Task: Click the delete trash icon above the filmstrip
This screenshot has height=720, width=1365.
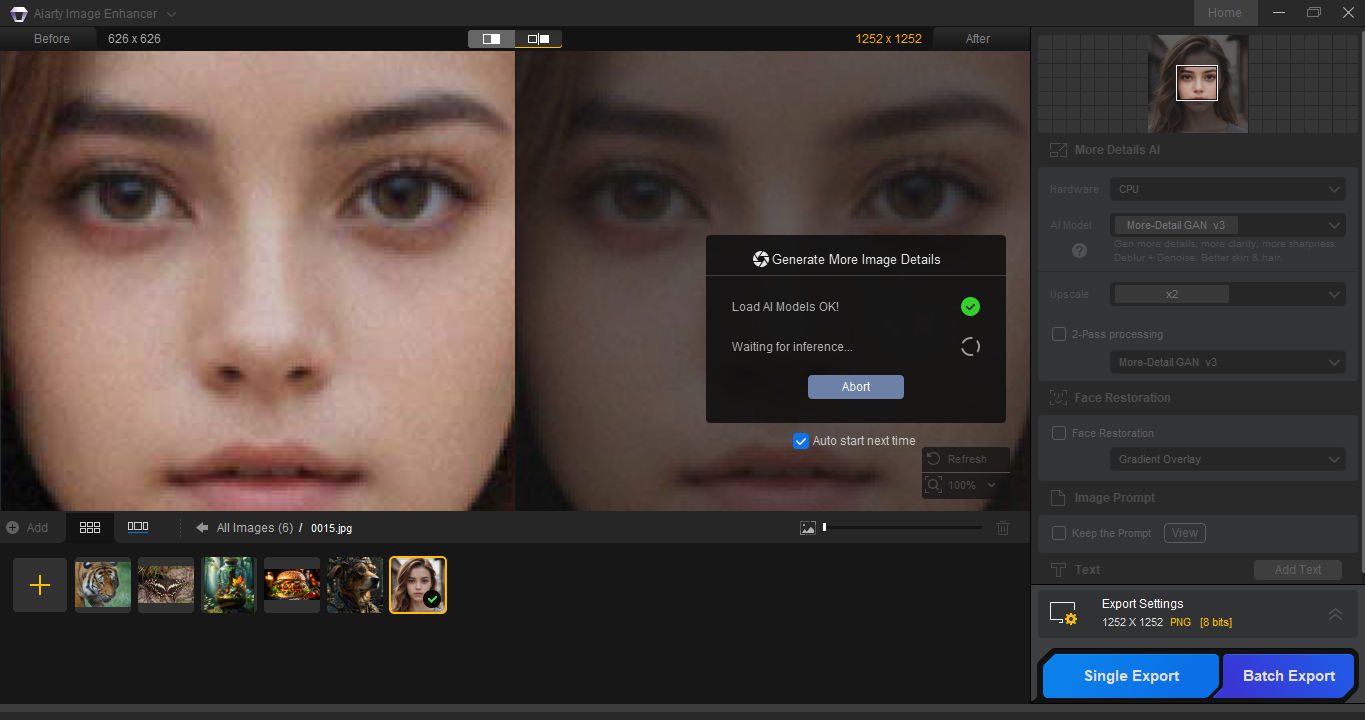Action: click(x=1002, y=527)
